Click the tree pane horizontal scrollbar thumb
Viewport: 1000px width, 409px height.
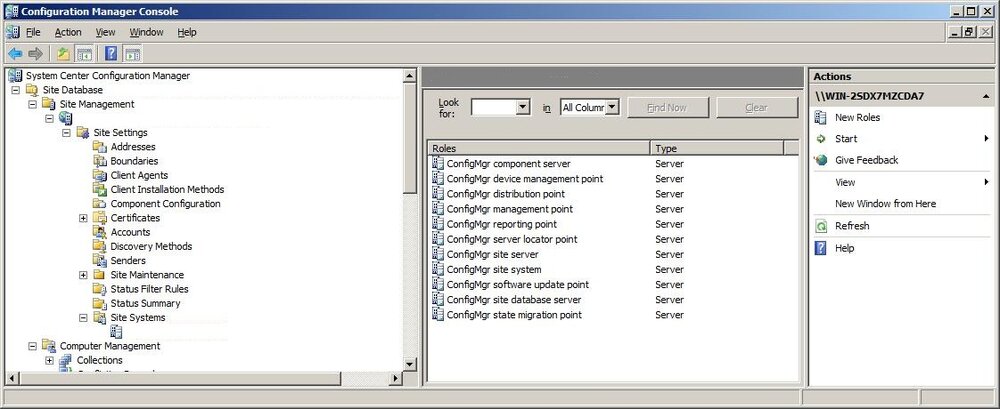[x=178, y=378]
